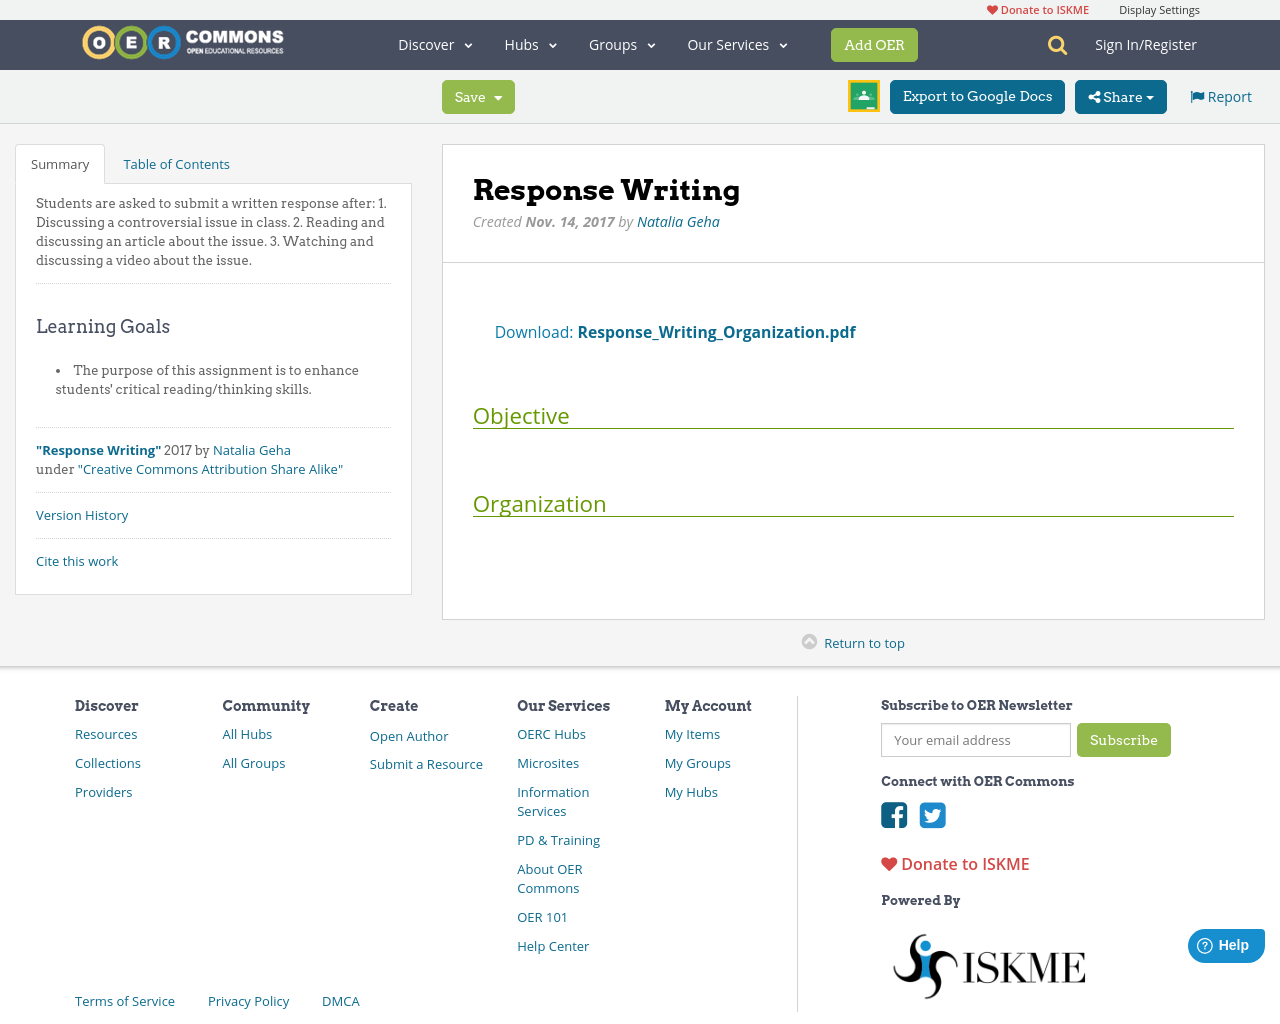Switch to the Table of Contents tab
This screenshot has height=1024, width=1280.
tap(176, 163)
